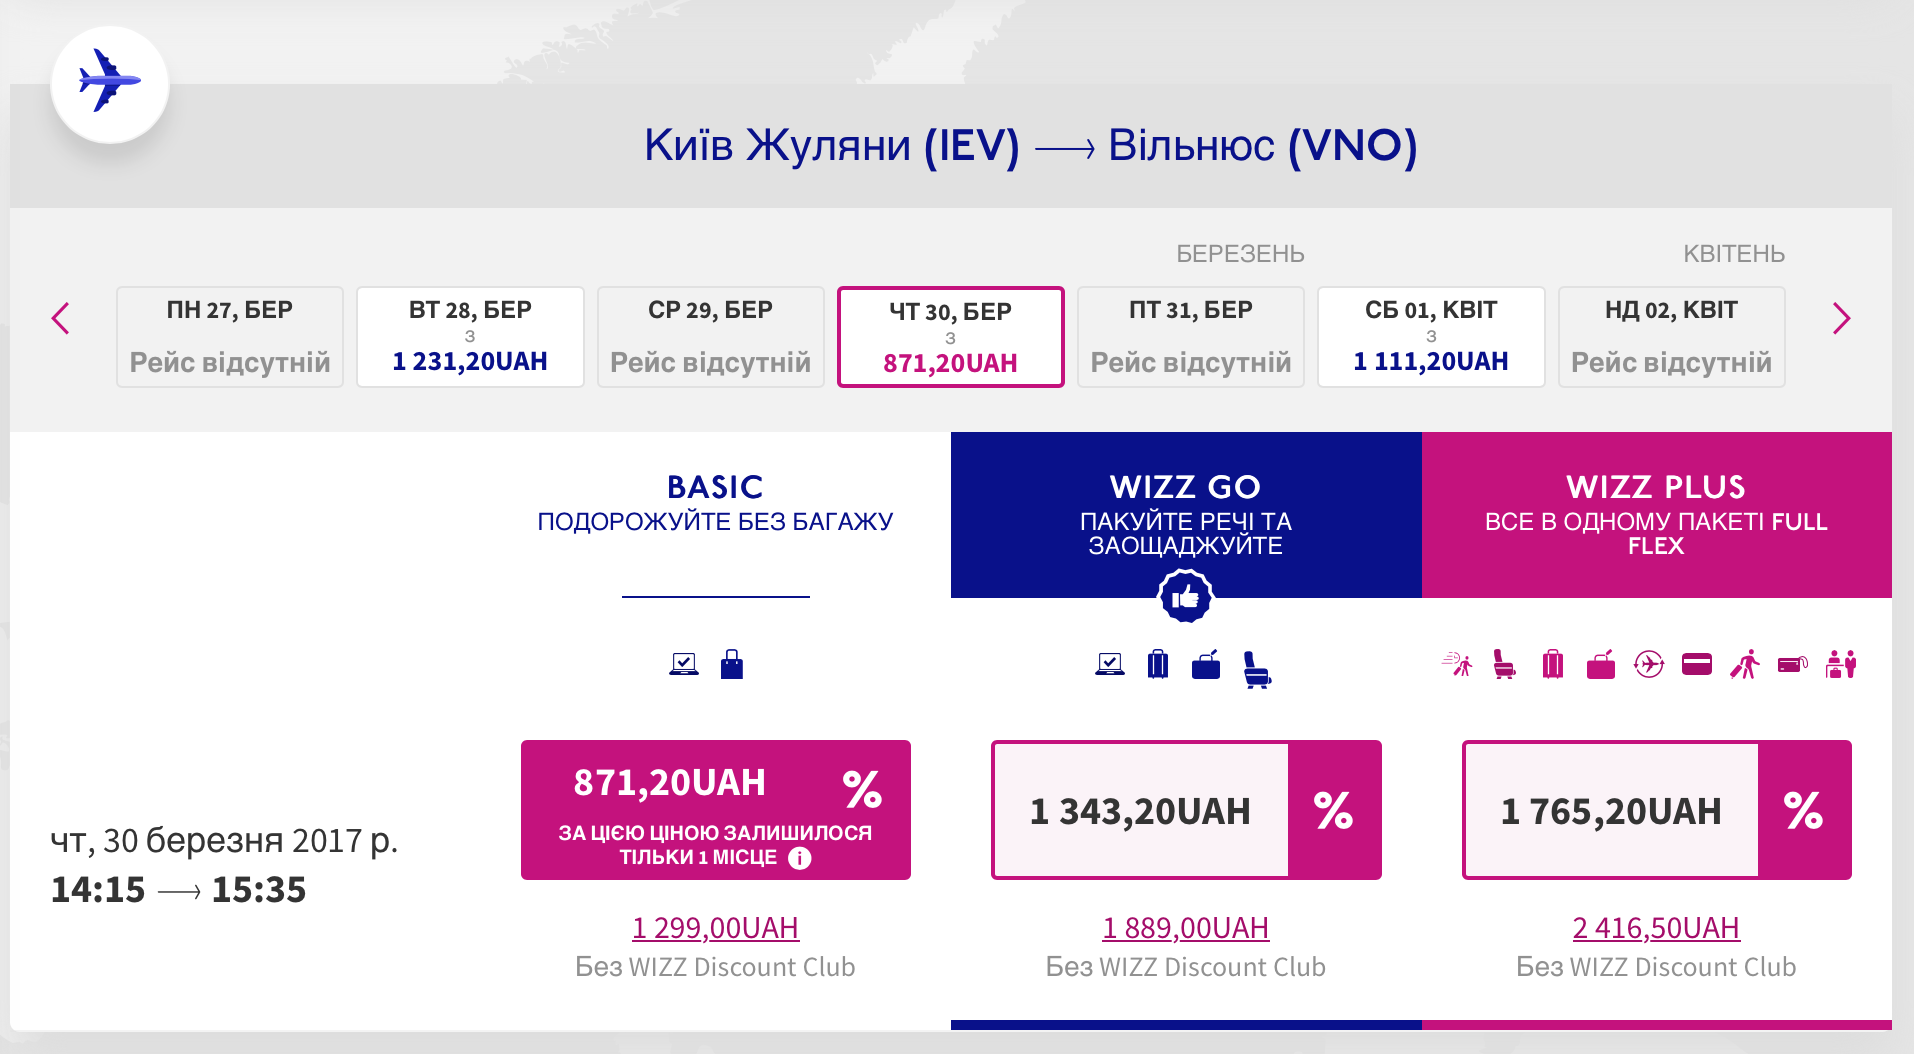
Task: Click WIZZ PLUS flight change airplane icon
Action: click(1649, 664)
